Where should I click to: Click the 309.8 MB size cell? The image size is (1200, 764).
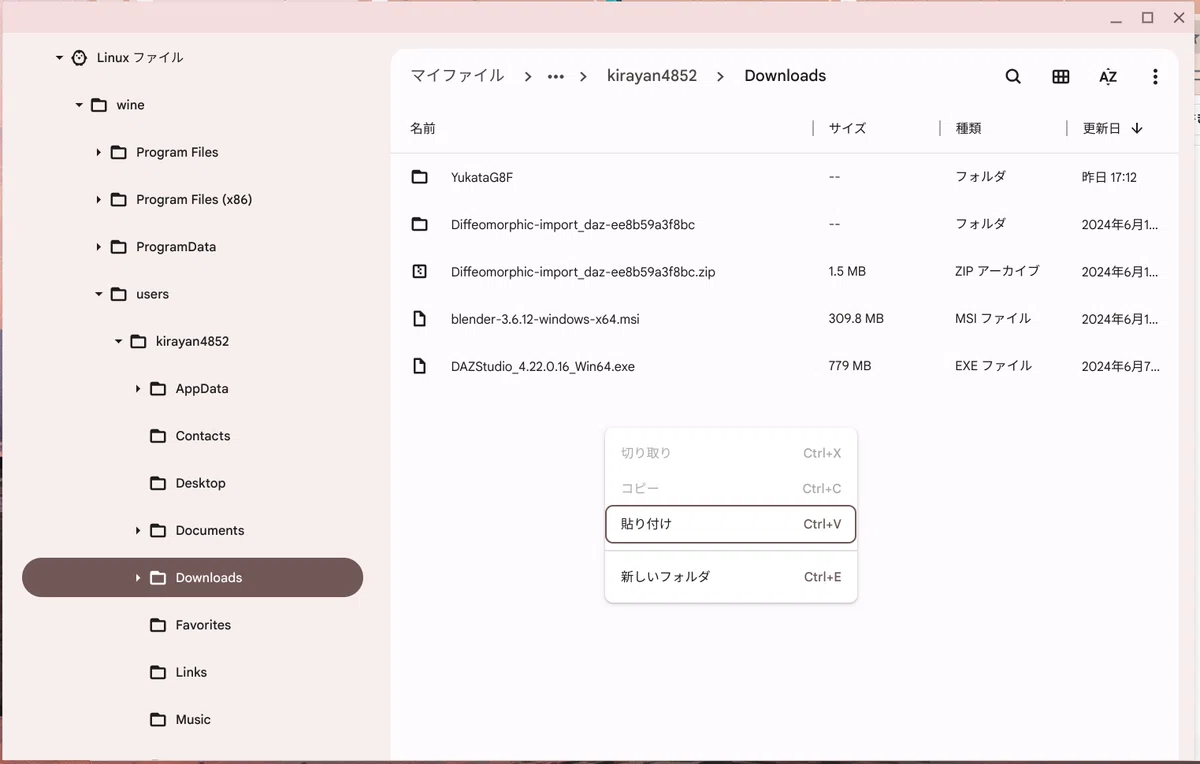[856, 319]
